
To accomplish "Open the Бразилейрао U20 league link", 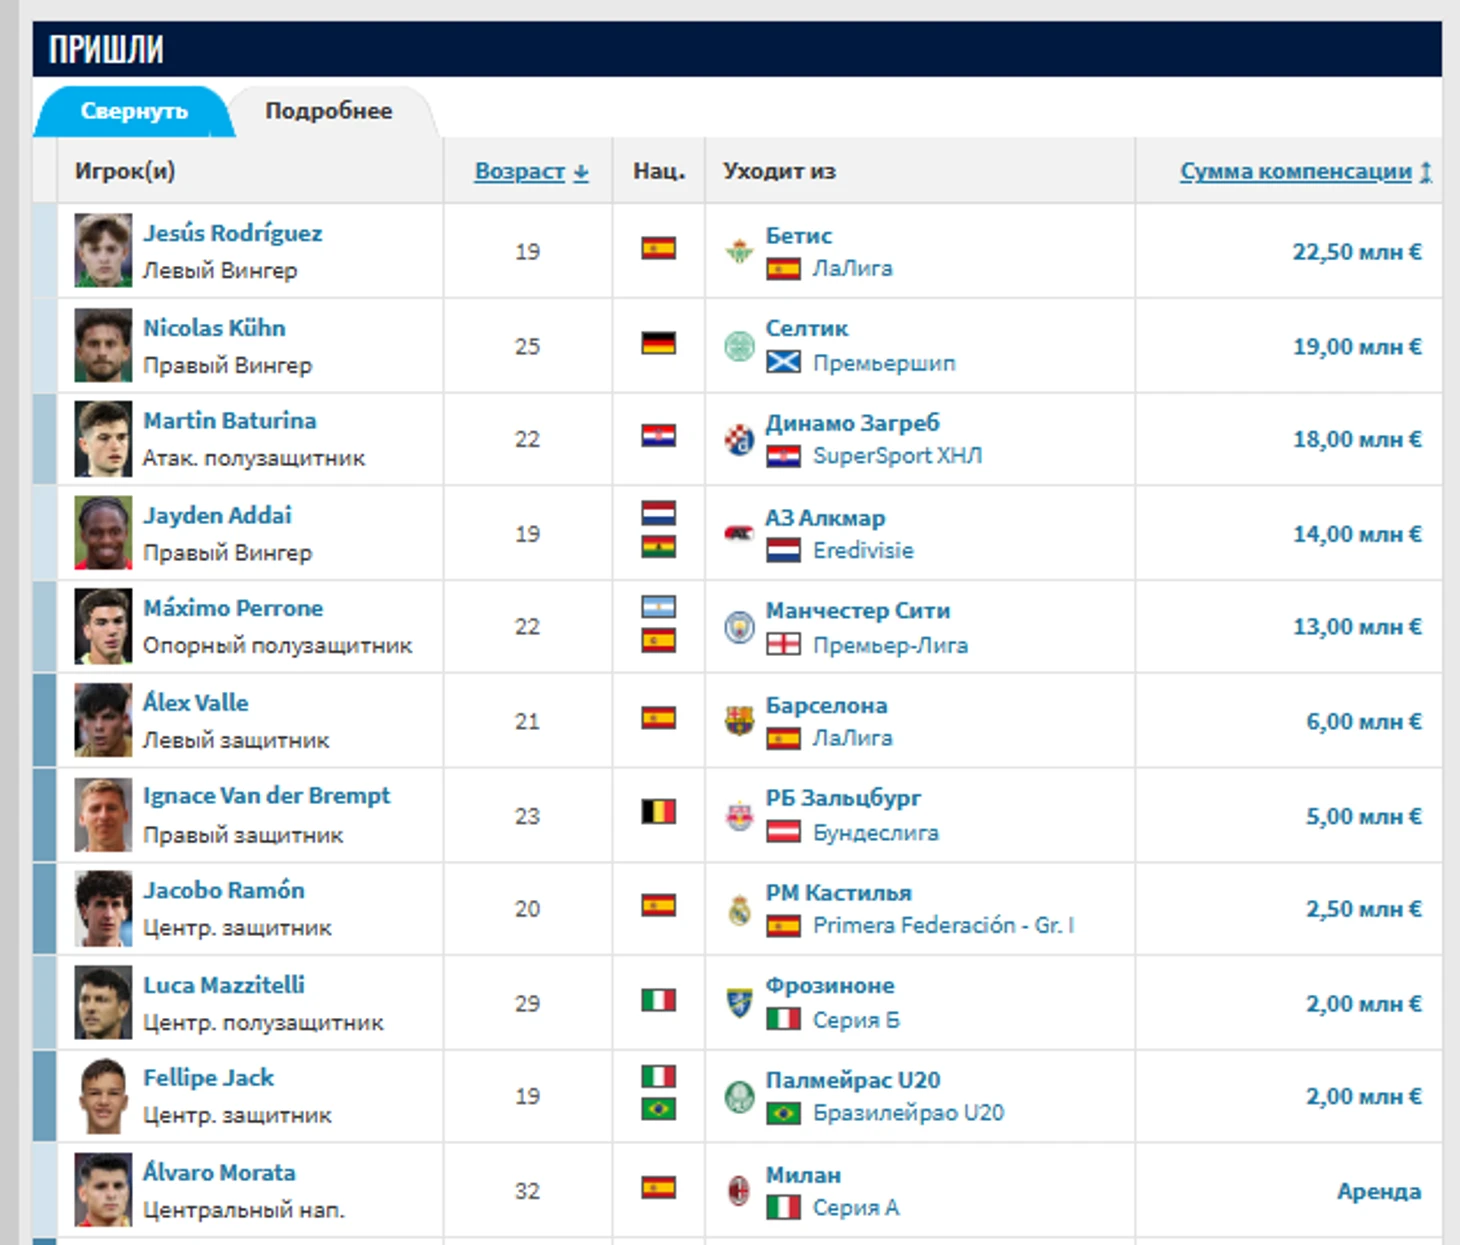I will (x=909, y=1113).
